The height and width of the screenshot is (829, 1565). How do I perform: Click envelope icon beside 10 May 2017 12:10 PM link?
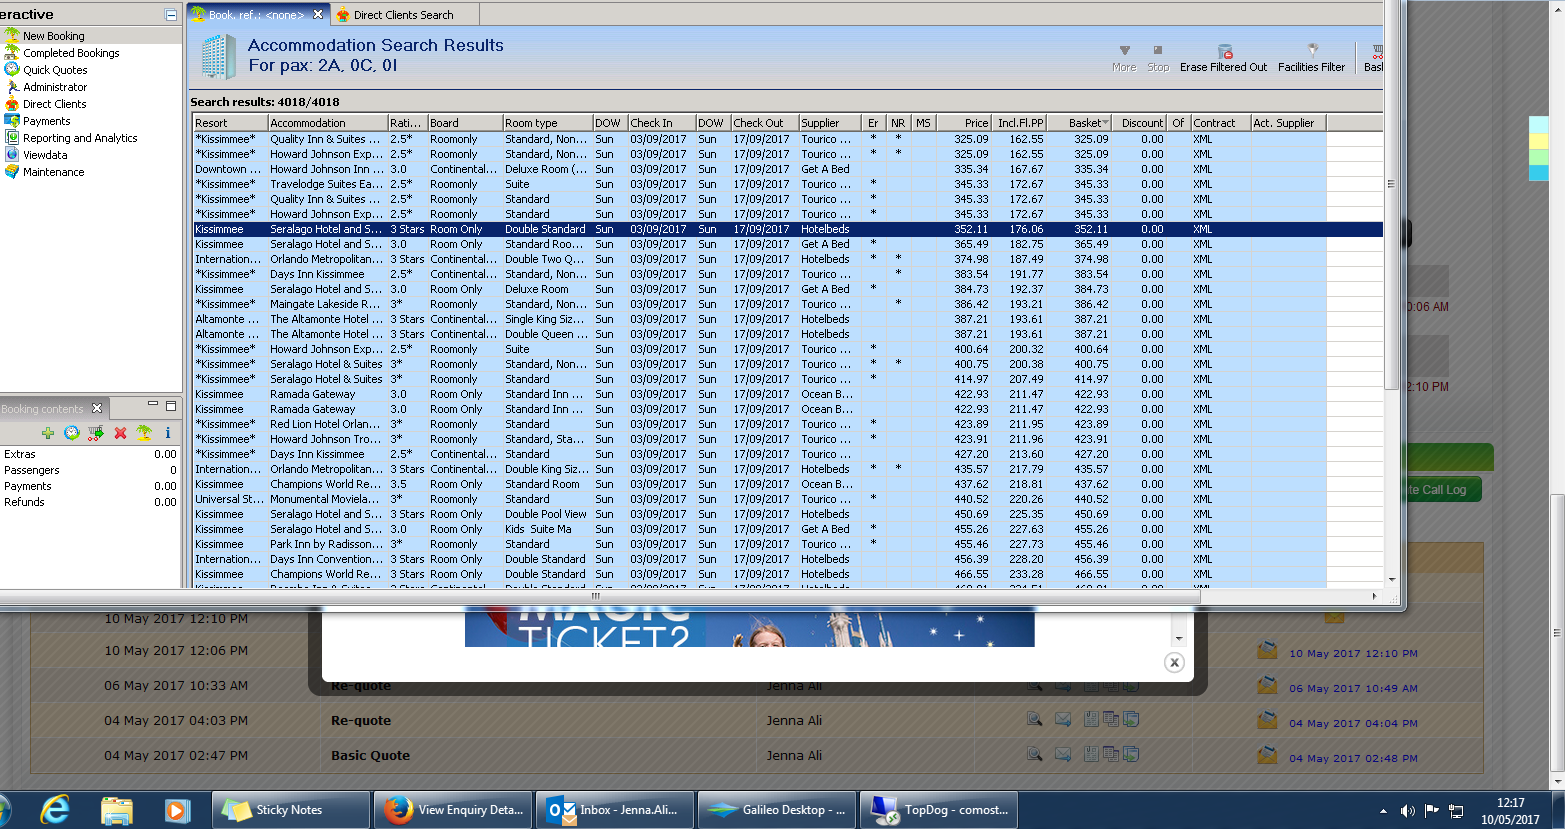[1267, 650]
